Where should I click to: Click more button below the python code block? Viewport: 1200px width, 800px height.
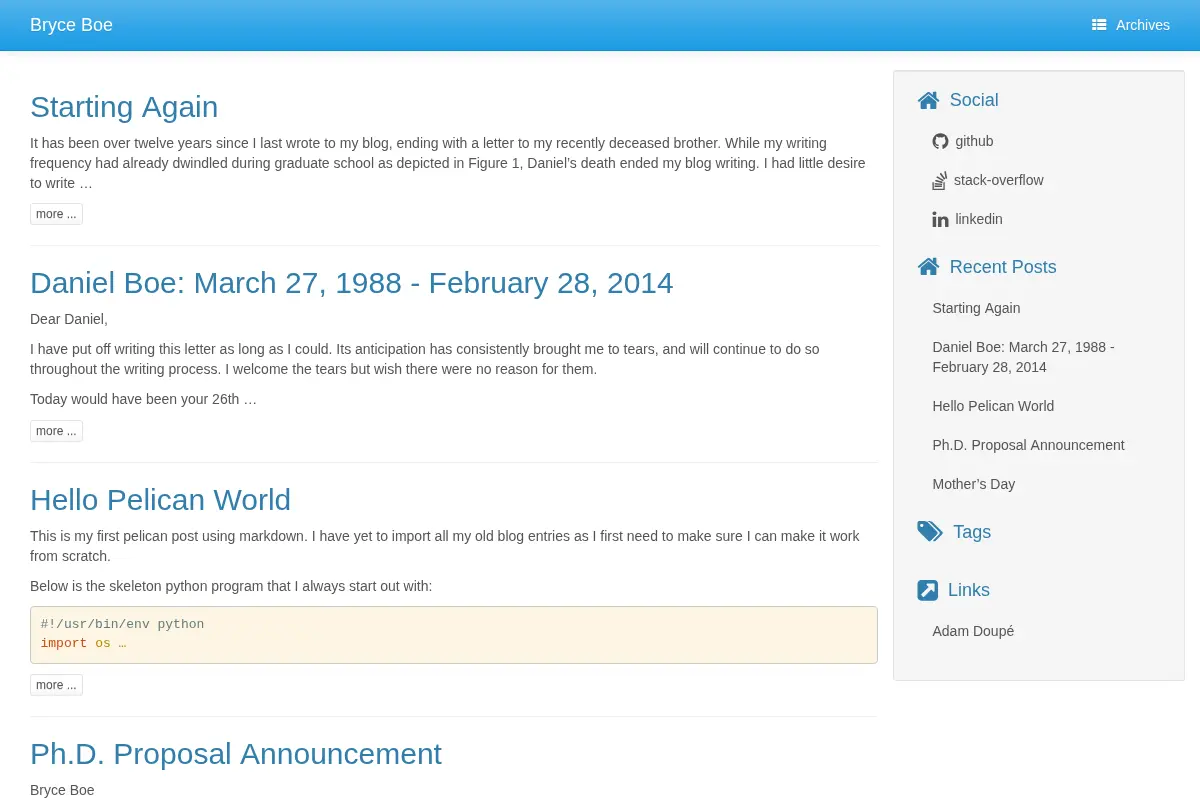pos(56,685)
